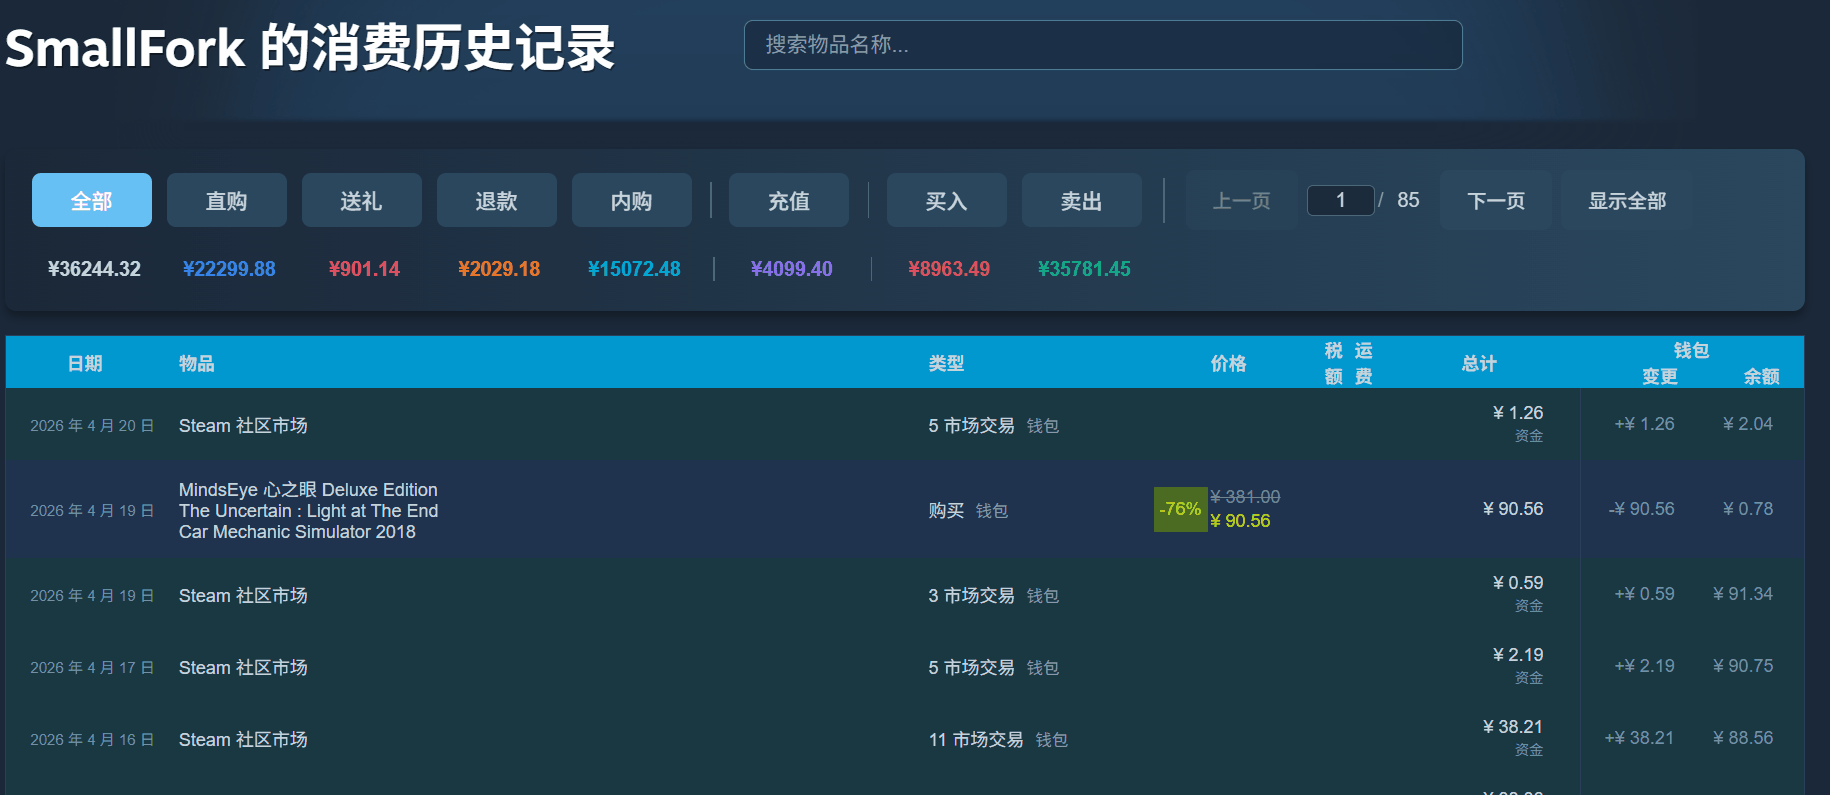Click the 类型 column header
This screenshot has width=1830, height=795.
point(946,364)
